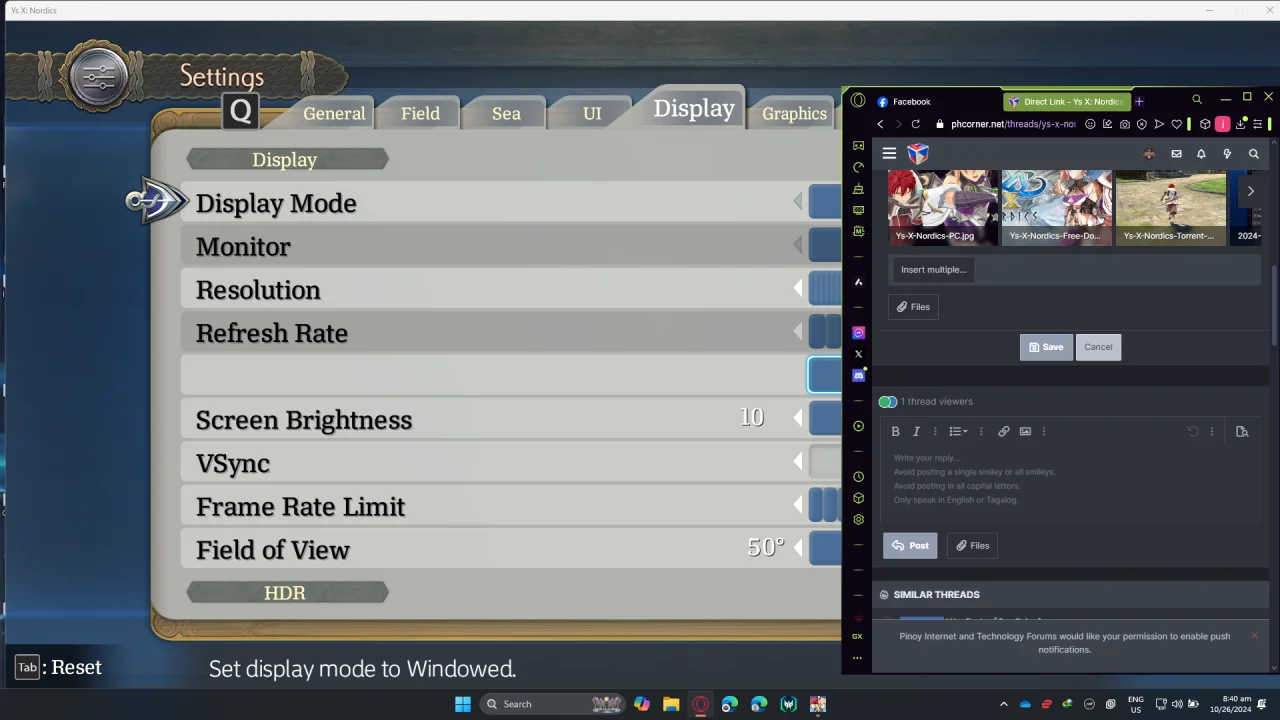Click the left arrow for Monitor

798,246
